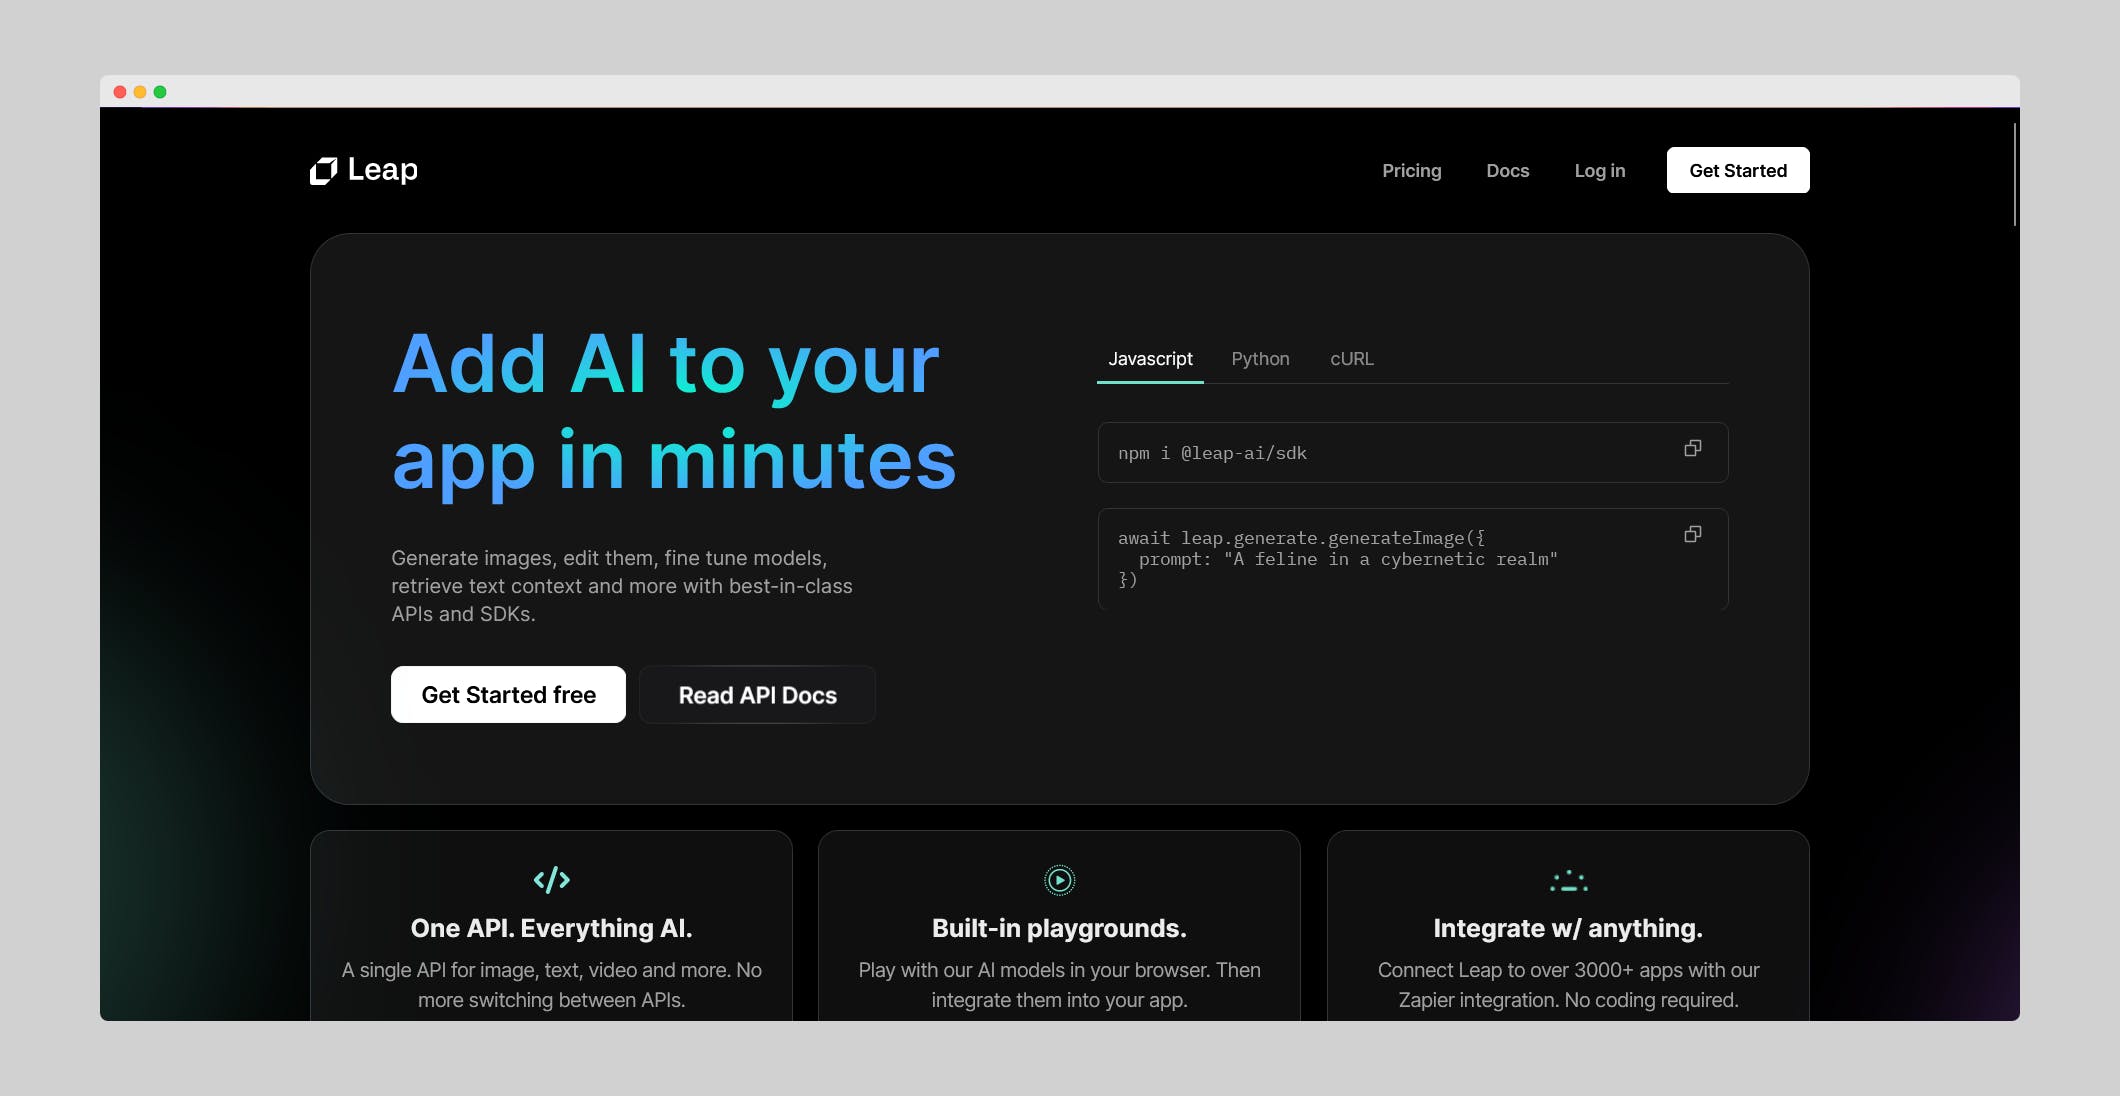This screenshot has width=2120, height=1096.
Task: Click the page vertical scrollbar
Action: tap(2014, 175)
